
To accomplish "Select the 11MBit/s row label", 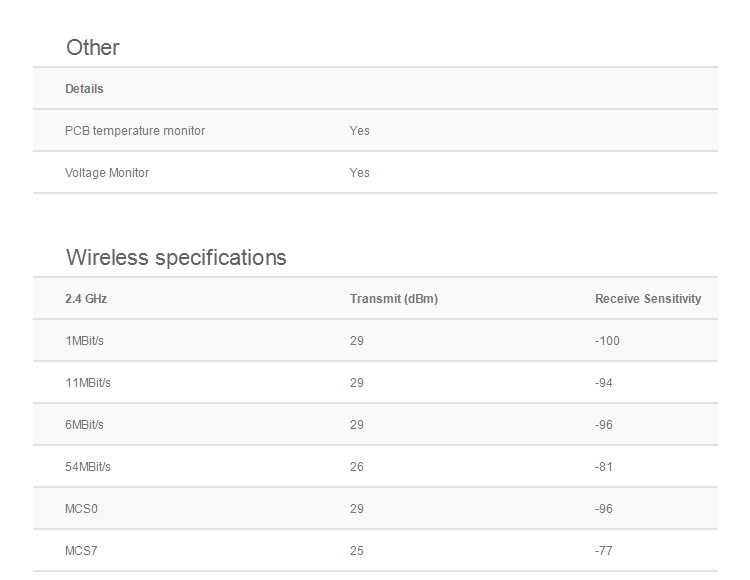I will [88, 383].
